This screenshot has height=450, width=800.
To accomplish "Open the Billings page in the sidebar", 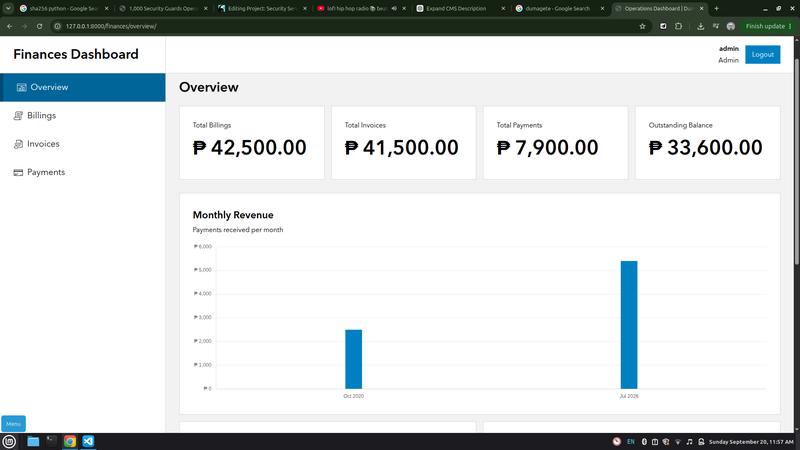I will 83,116.
